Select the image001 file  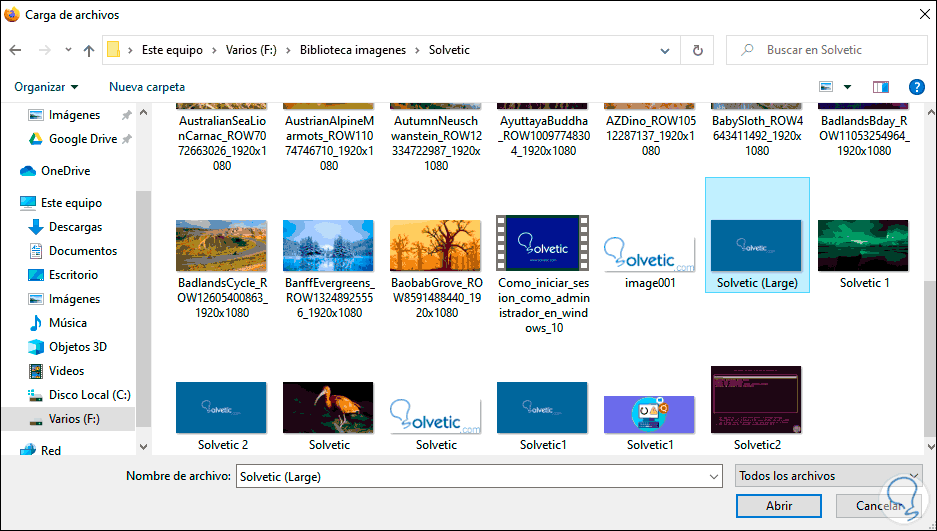click(x=650, y=255)
